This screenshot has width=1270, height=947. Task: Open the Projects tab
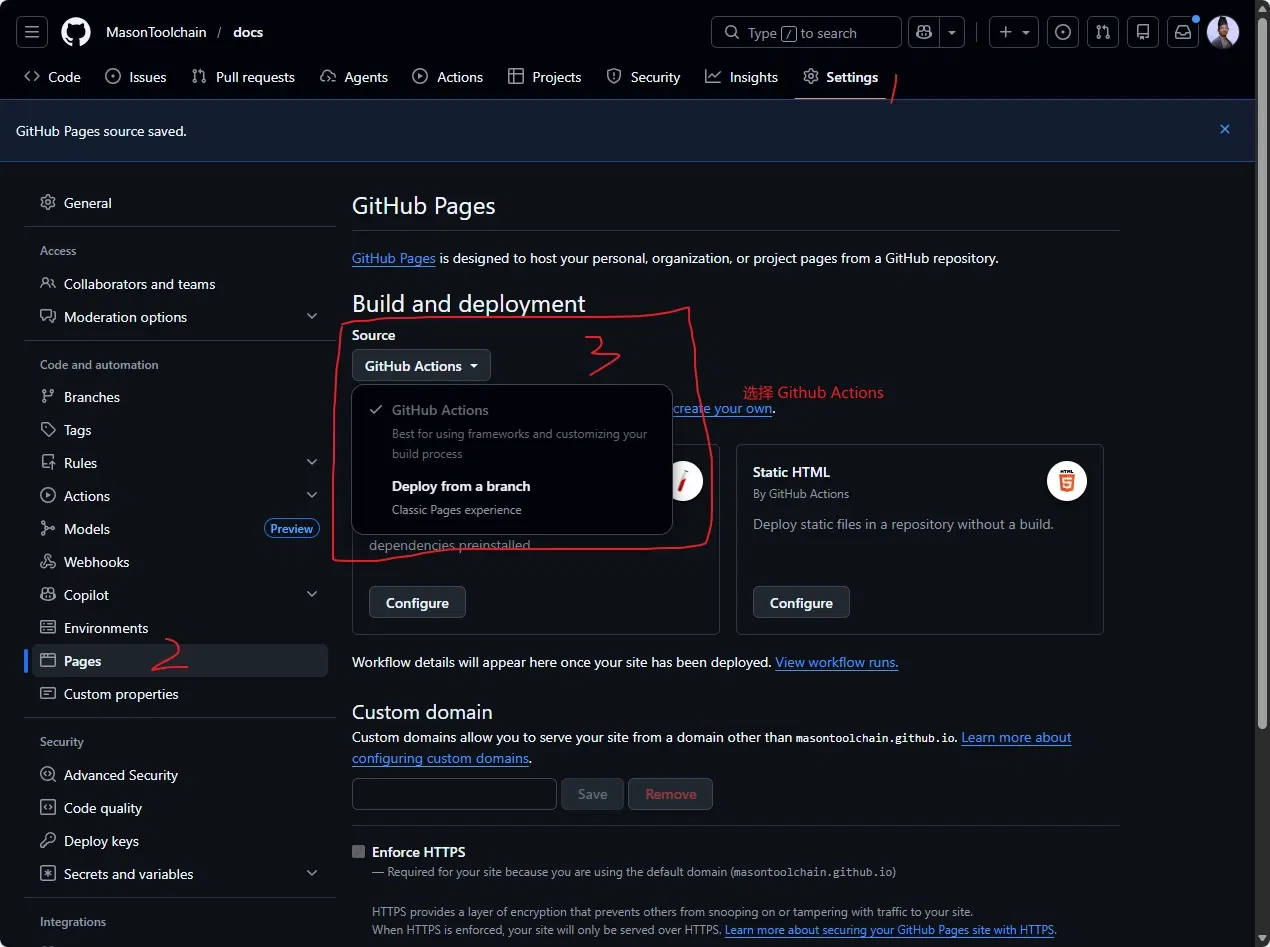tap(544, 77)
